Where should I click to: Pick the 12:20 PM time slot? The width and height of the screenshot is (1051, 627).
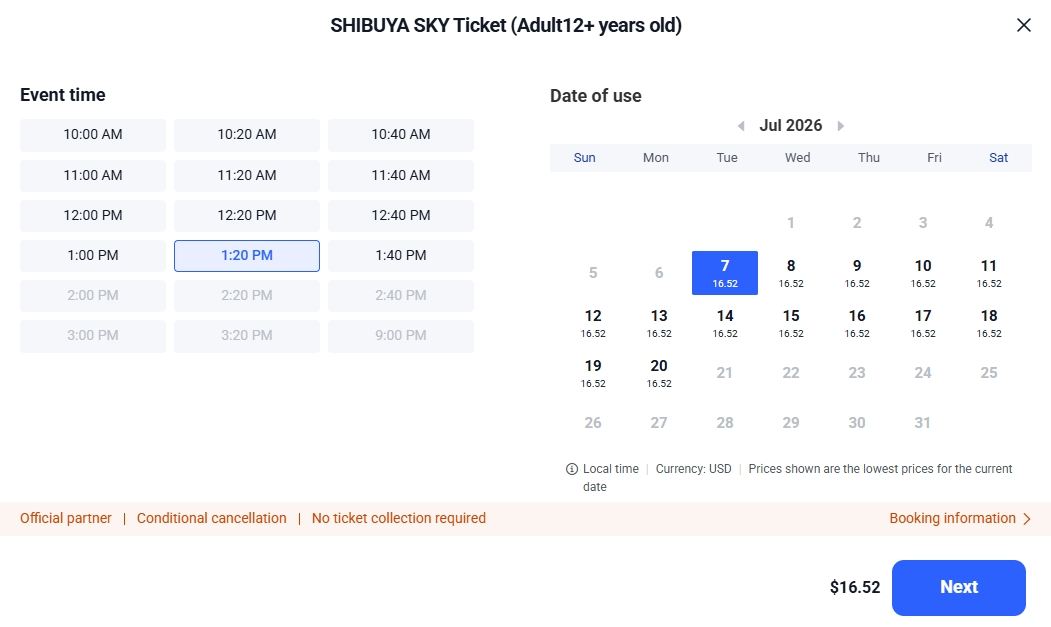pyautogui.click(x=247, y=216)
